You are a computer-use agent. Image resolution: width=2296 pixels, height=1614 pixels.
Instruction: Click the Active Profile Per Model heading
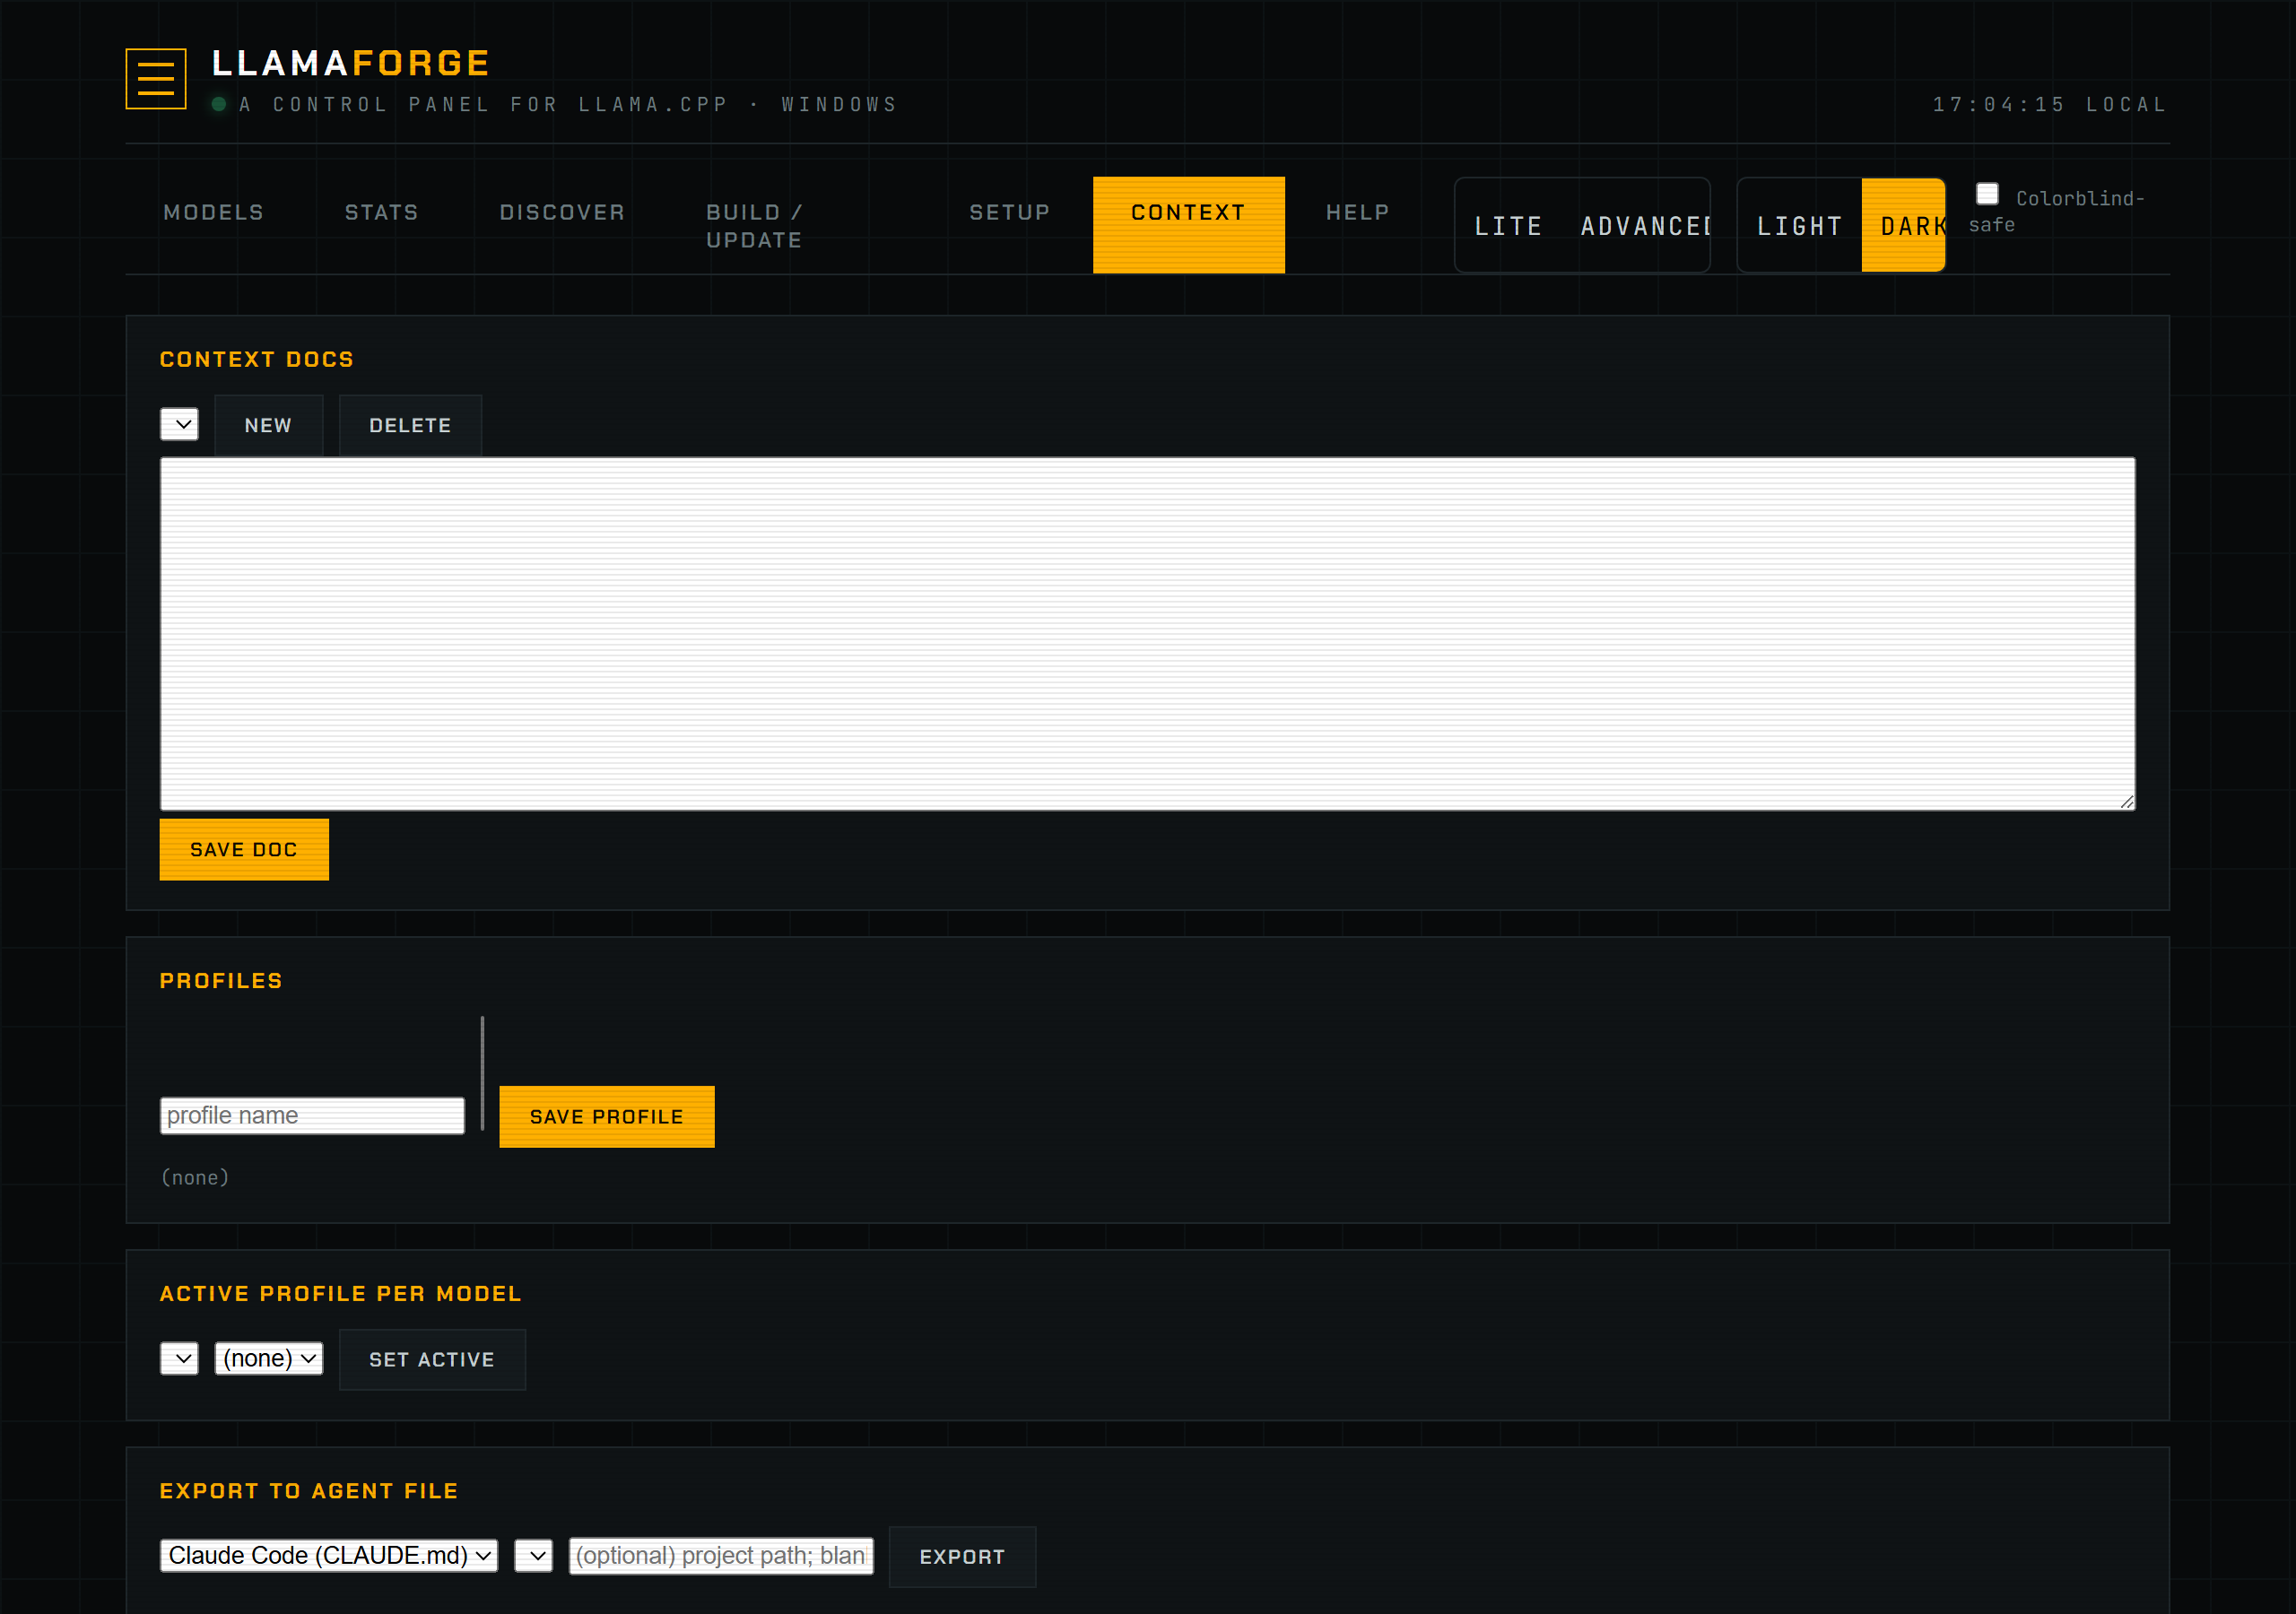click(x=341, y=1294)
